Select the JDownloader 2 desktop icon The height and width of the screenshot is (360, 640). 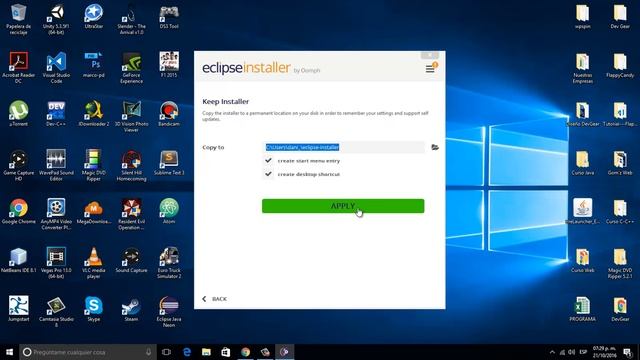tap(93, 113)
